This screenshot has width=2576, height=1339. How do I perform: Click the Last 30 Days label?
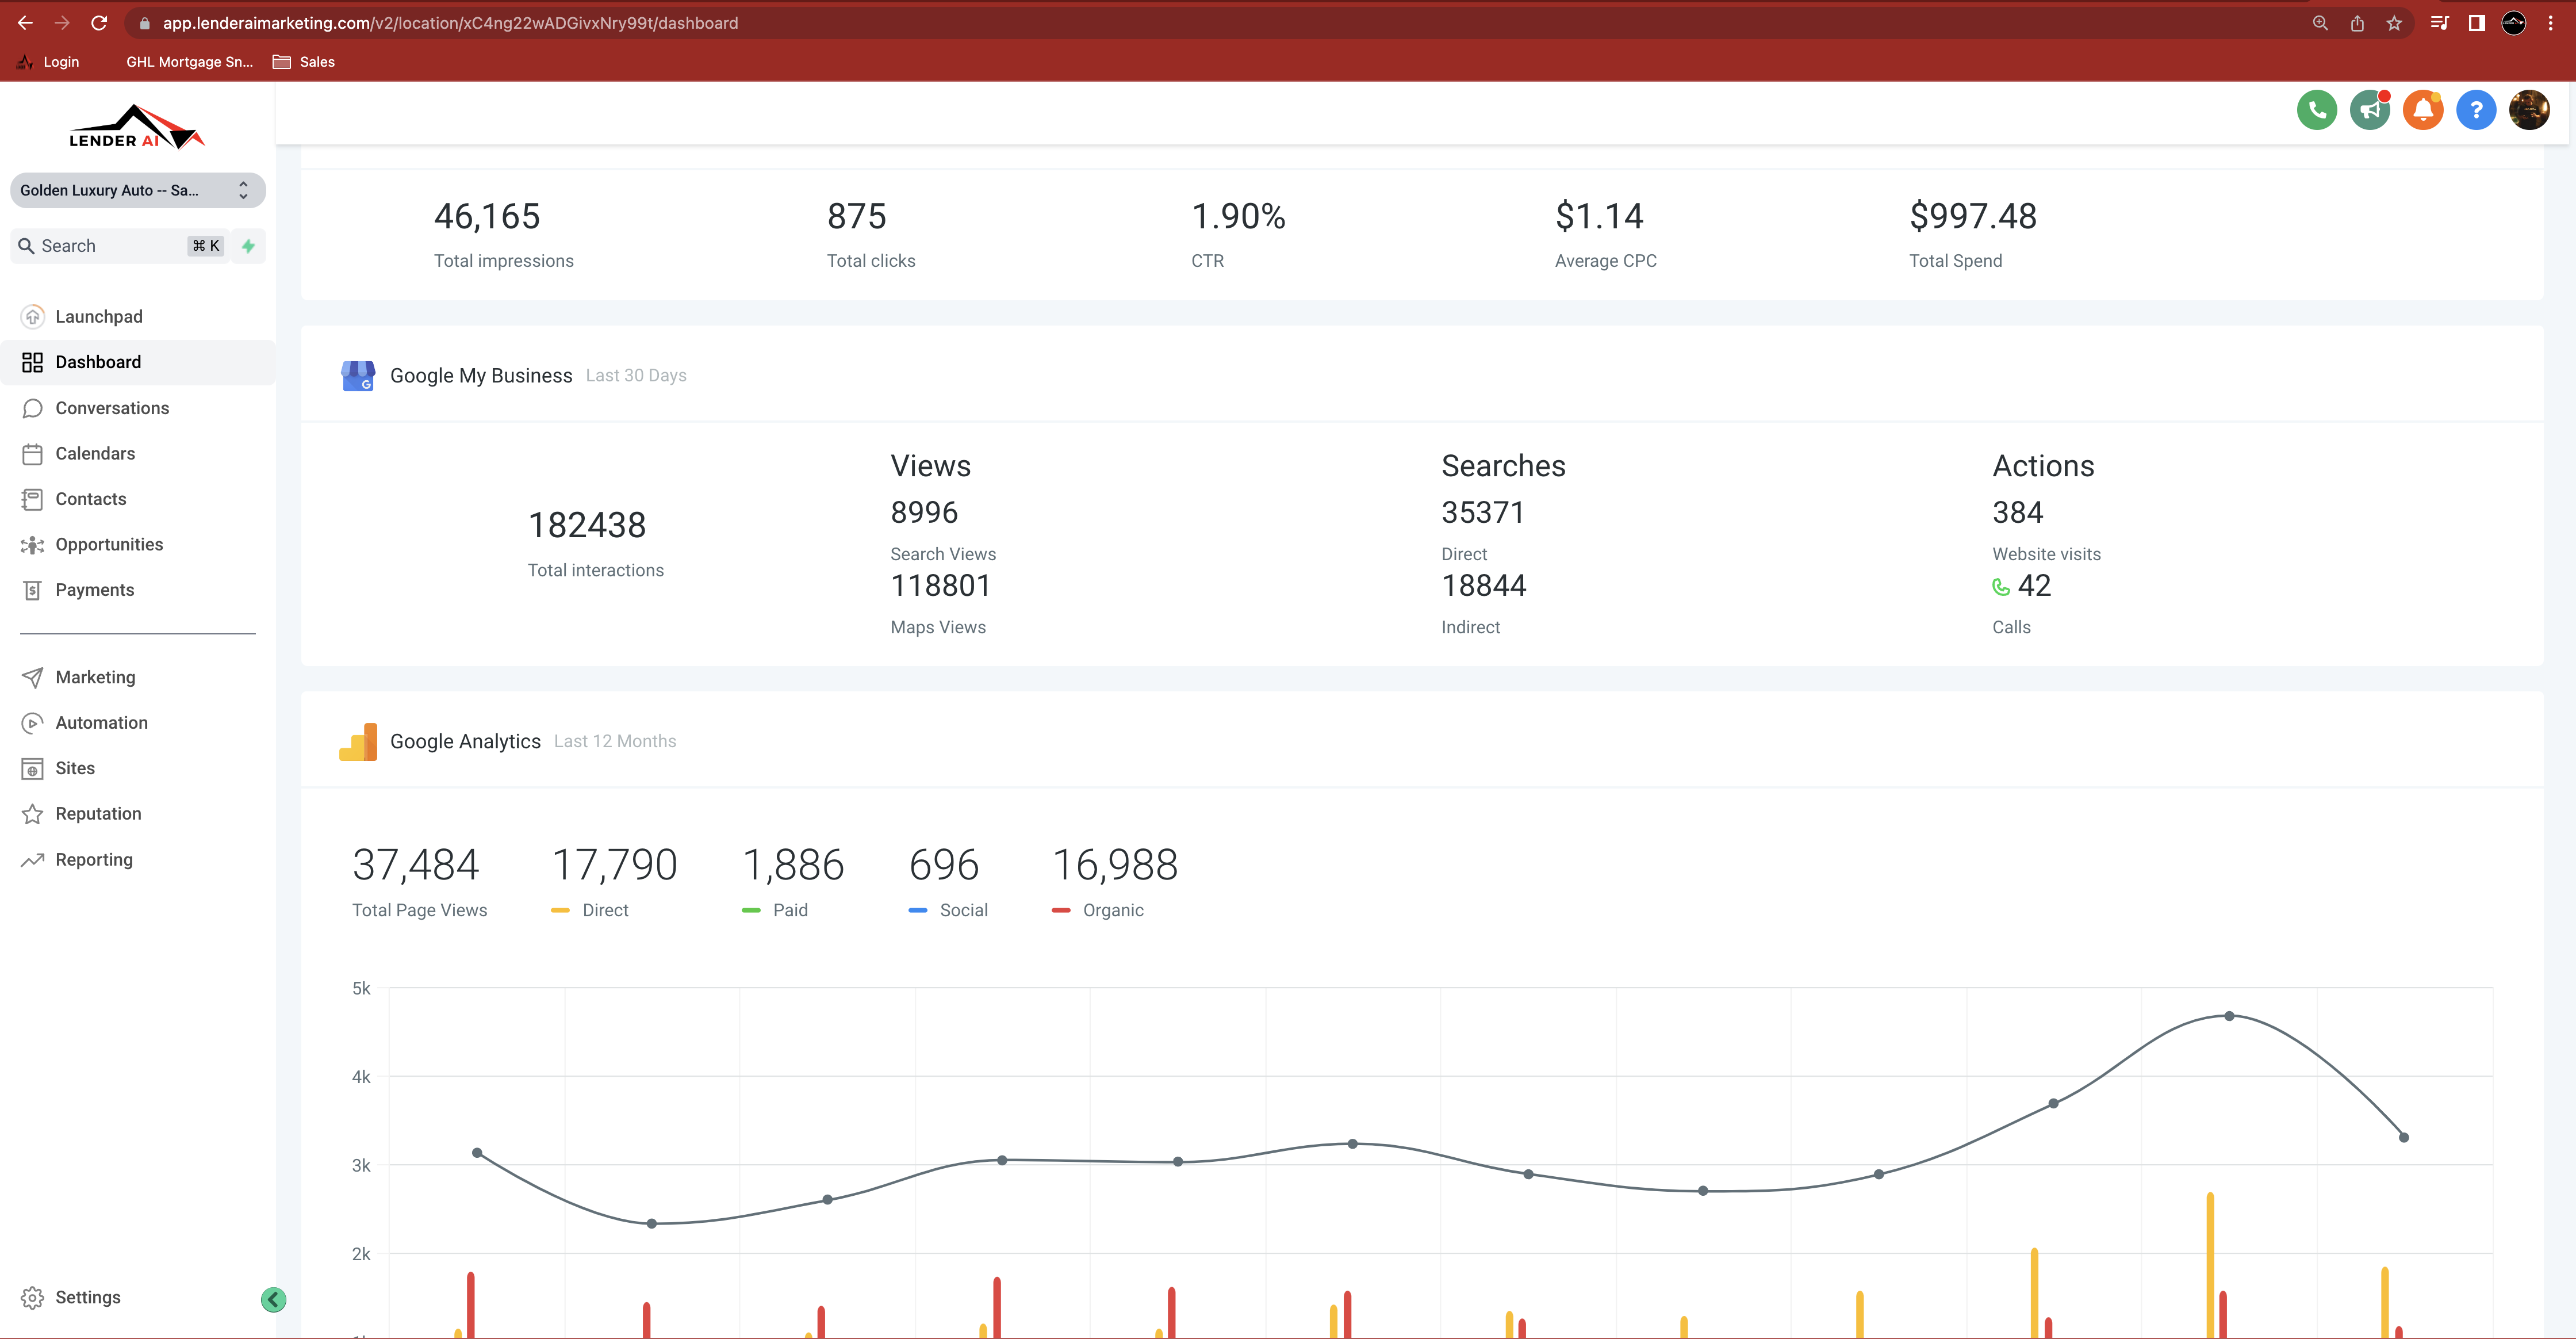(x=636, y=376)
